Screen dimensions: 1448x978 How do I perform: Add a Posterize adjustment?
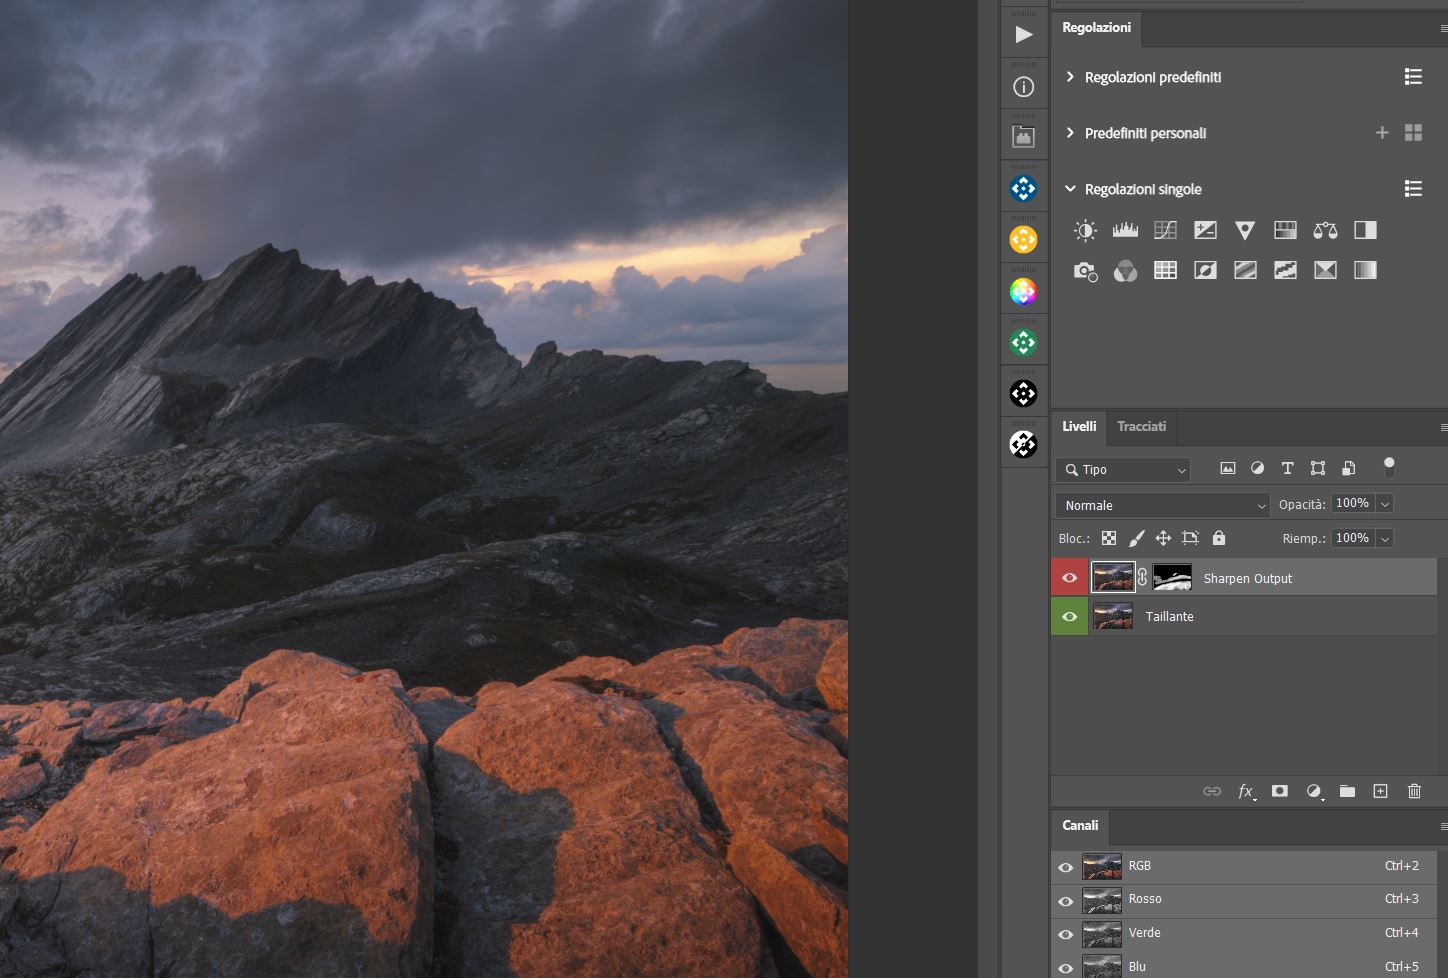(x=1245, y=271)
